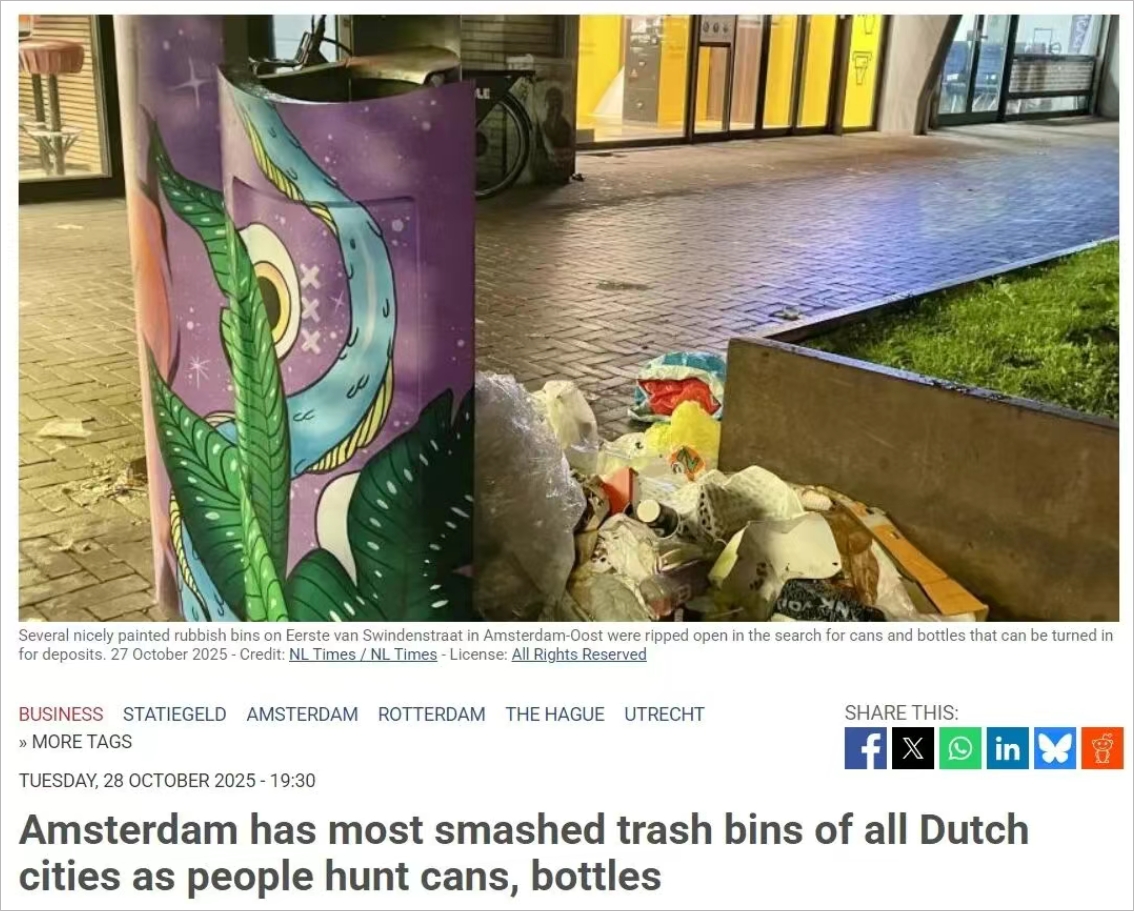Open the ROTTERDAM tag
The image size is (1134, 911).
coord(432,714)
